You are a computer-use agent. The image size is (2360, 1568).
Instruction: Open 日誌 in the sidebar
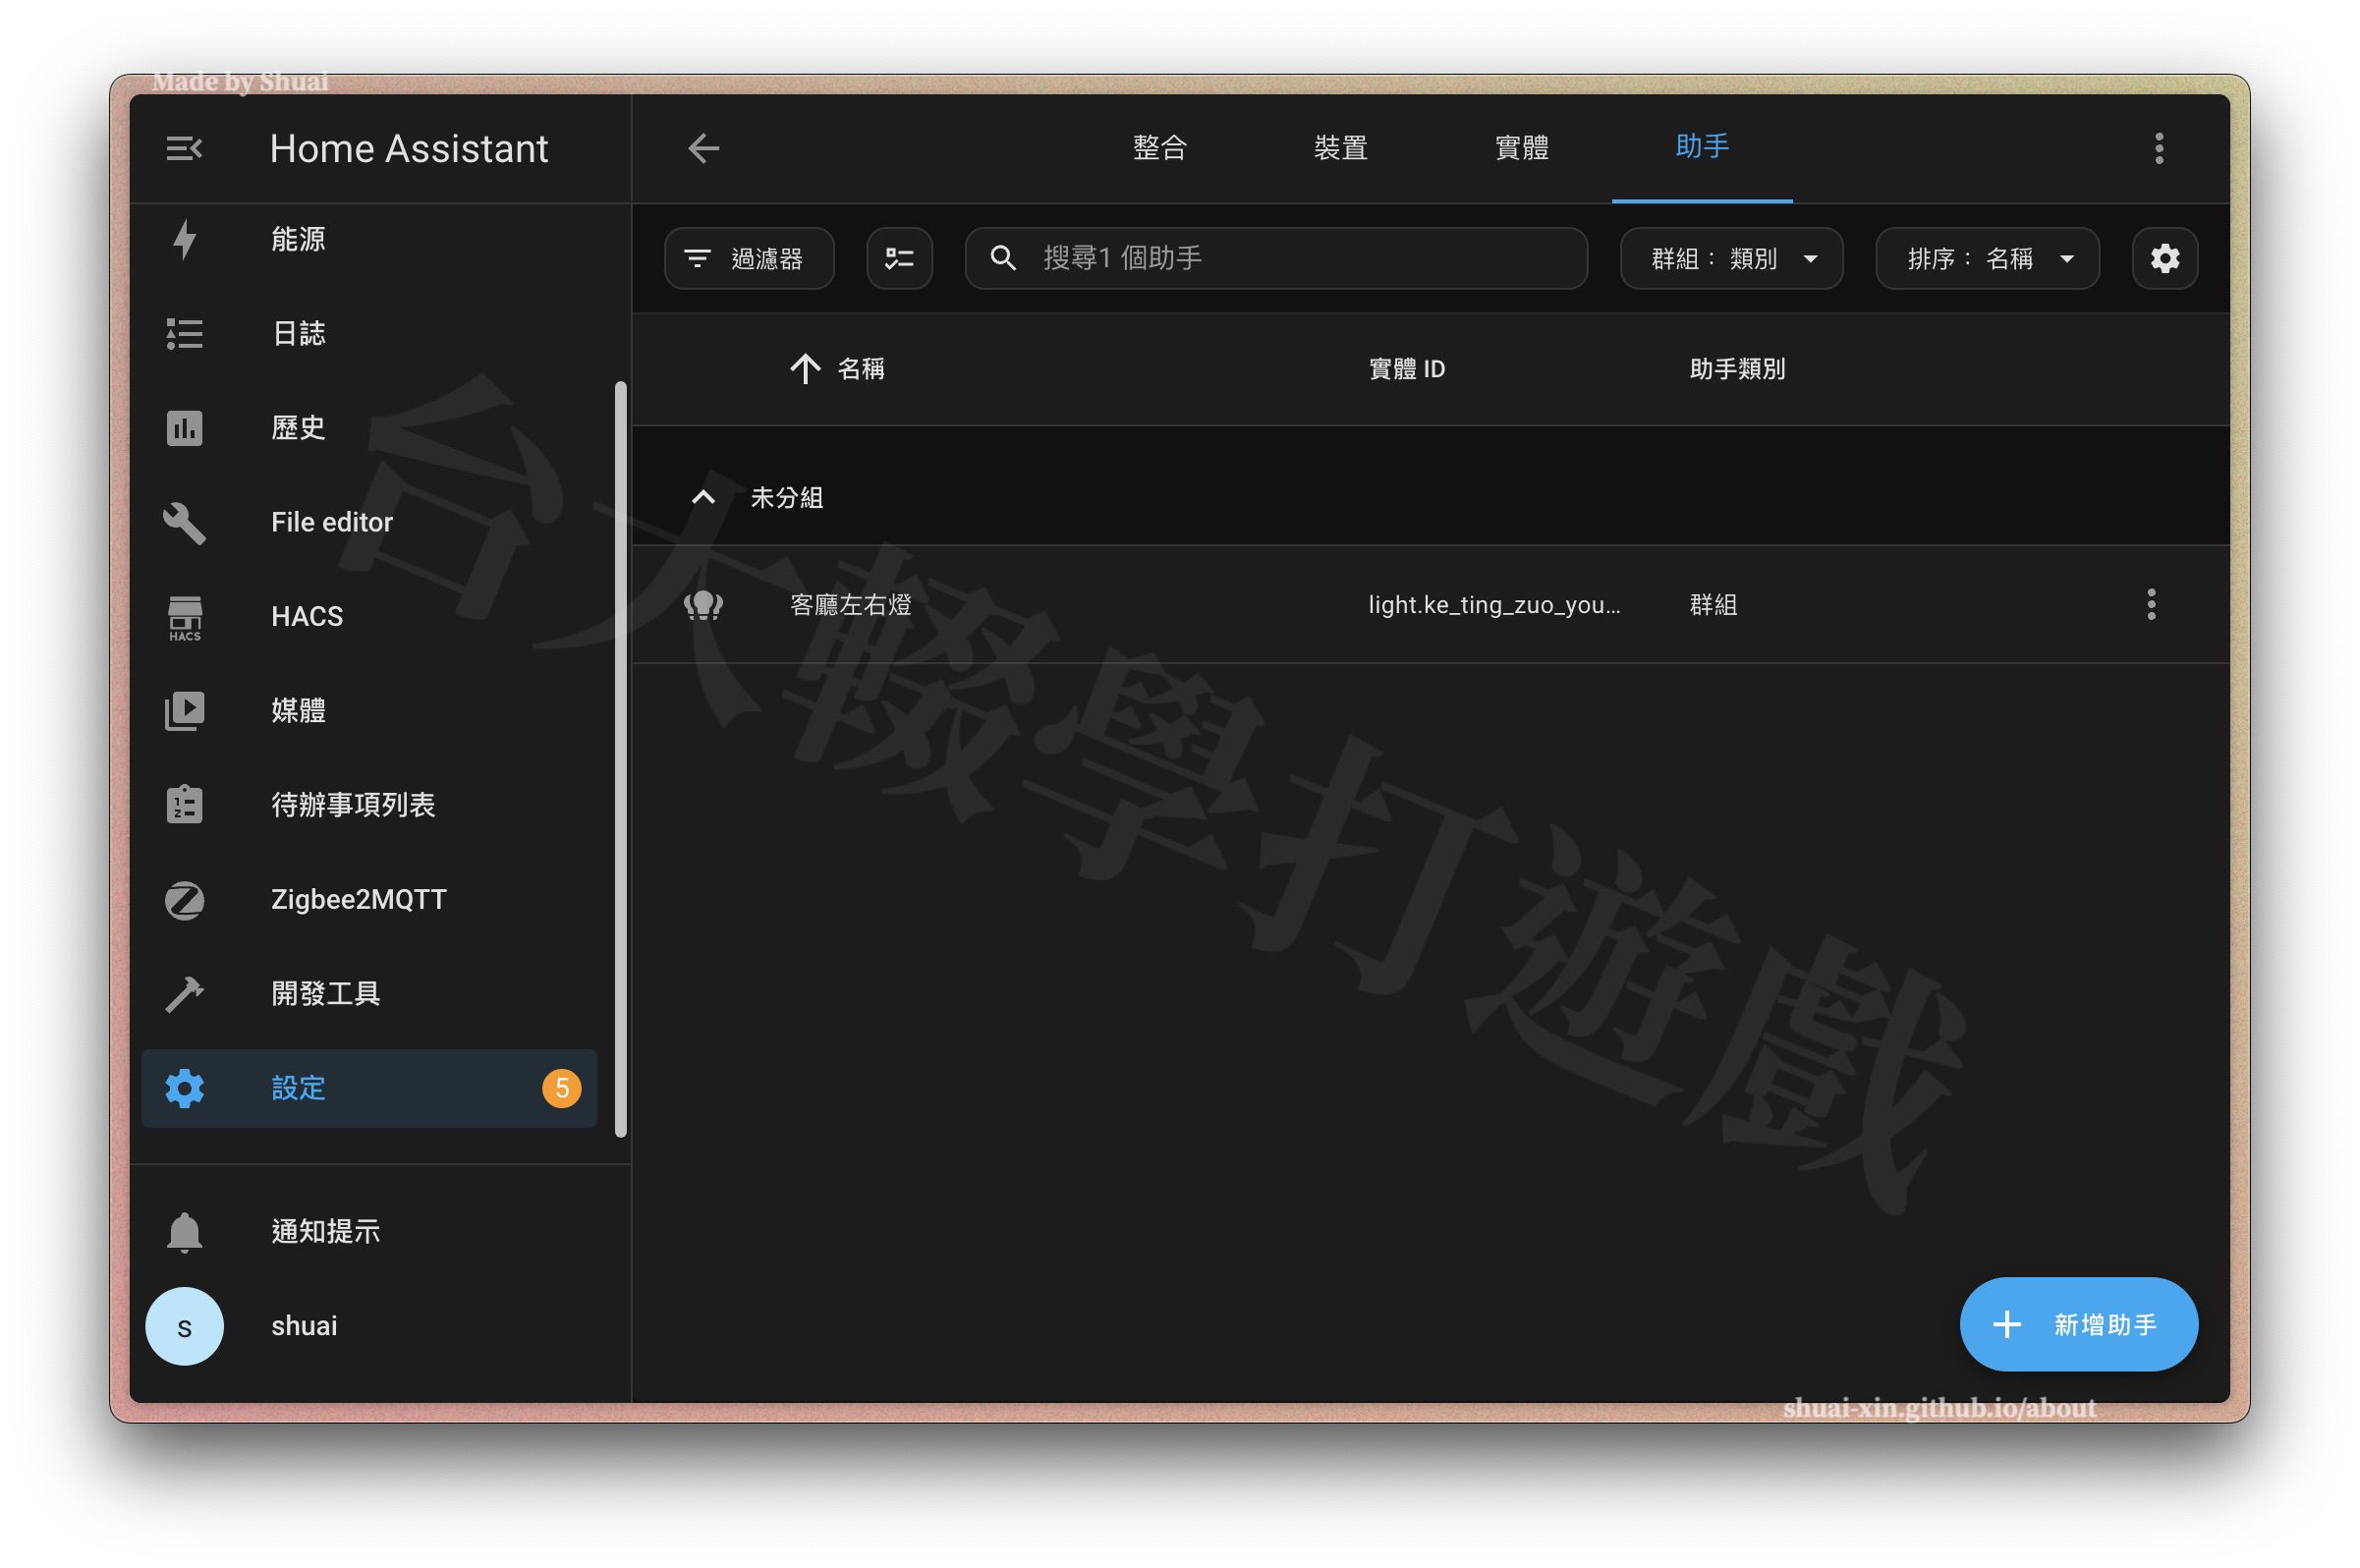point(369,333)
